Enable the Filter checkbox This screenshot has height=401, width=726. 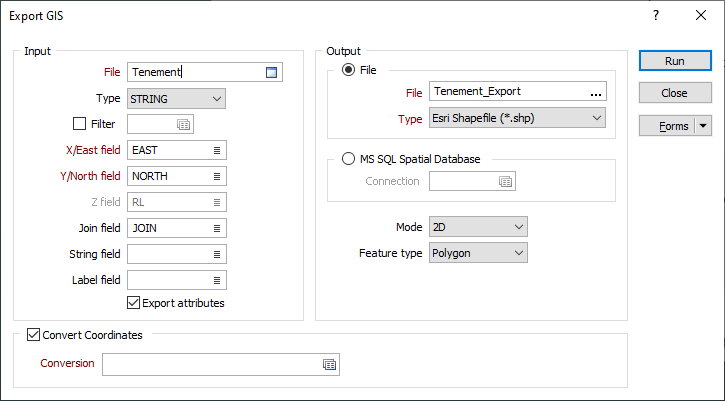(80, 124)
